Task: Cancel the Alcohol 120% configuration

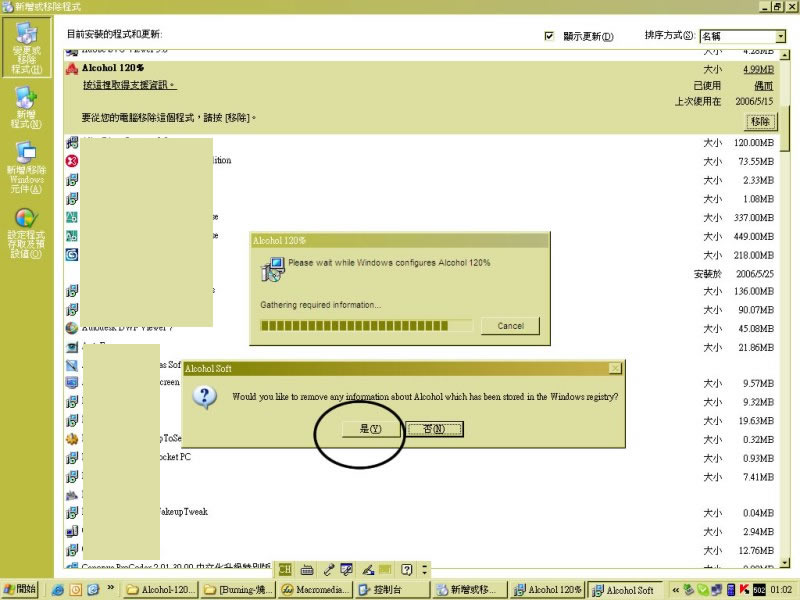Action: (x=510, y=326)
